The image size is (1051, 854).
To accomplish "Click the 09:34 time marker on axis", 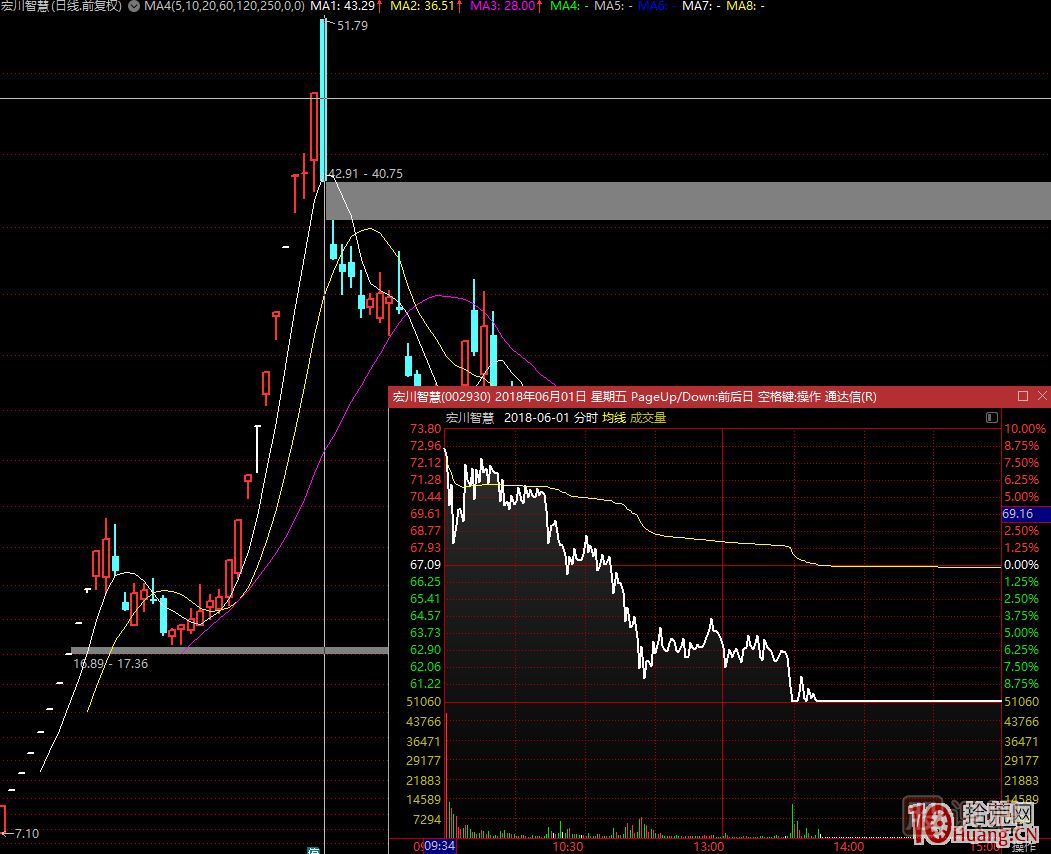I will (x=440, y=846).
